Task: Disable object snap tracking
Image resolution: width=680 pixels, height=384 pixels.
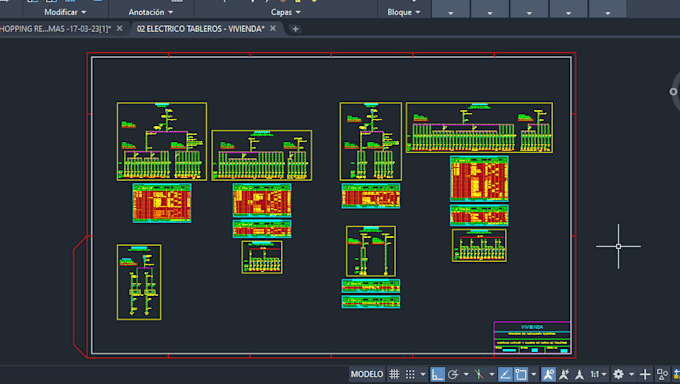Action: coord(505,374)
